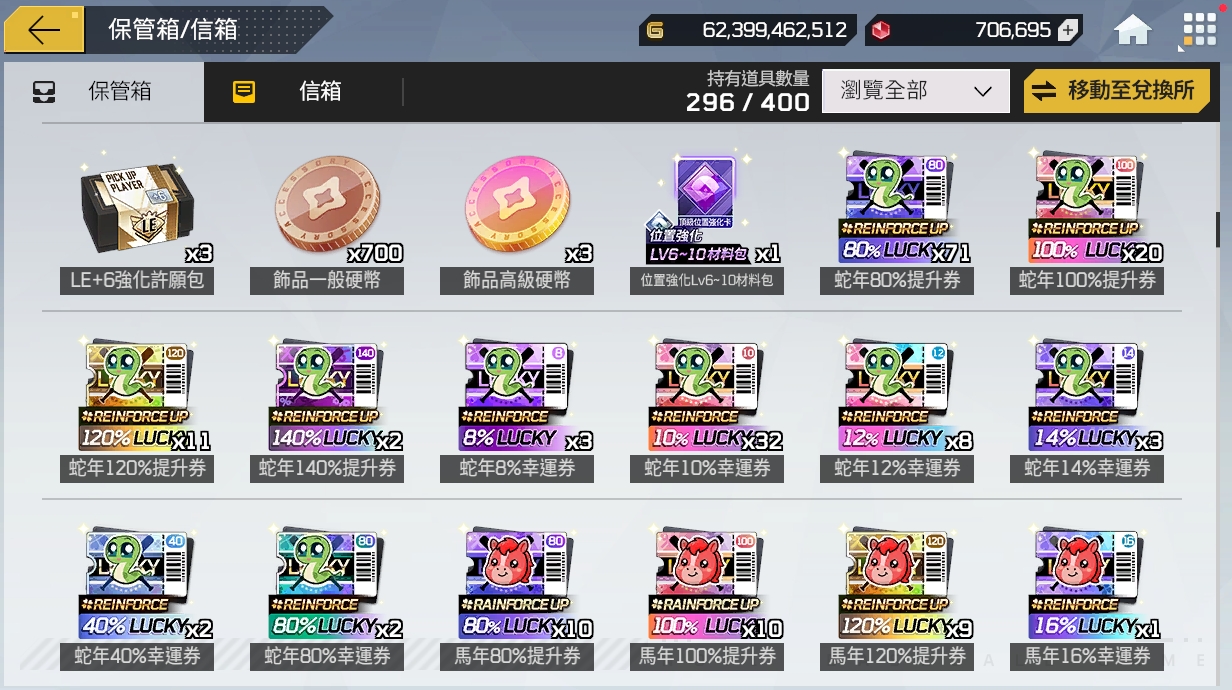Select the 飾品一般硬幣 bronze coin
1232x690 pixels.
click(x=327, y=219)
